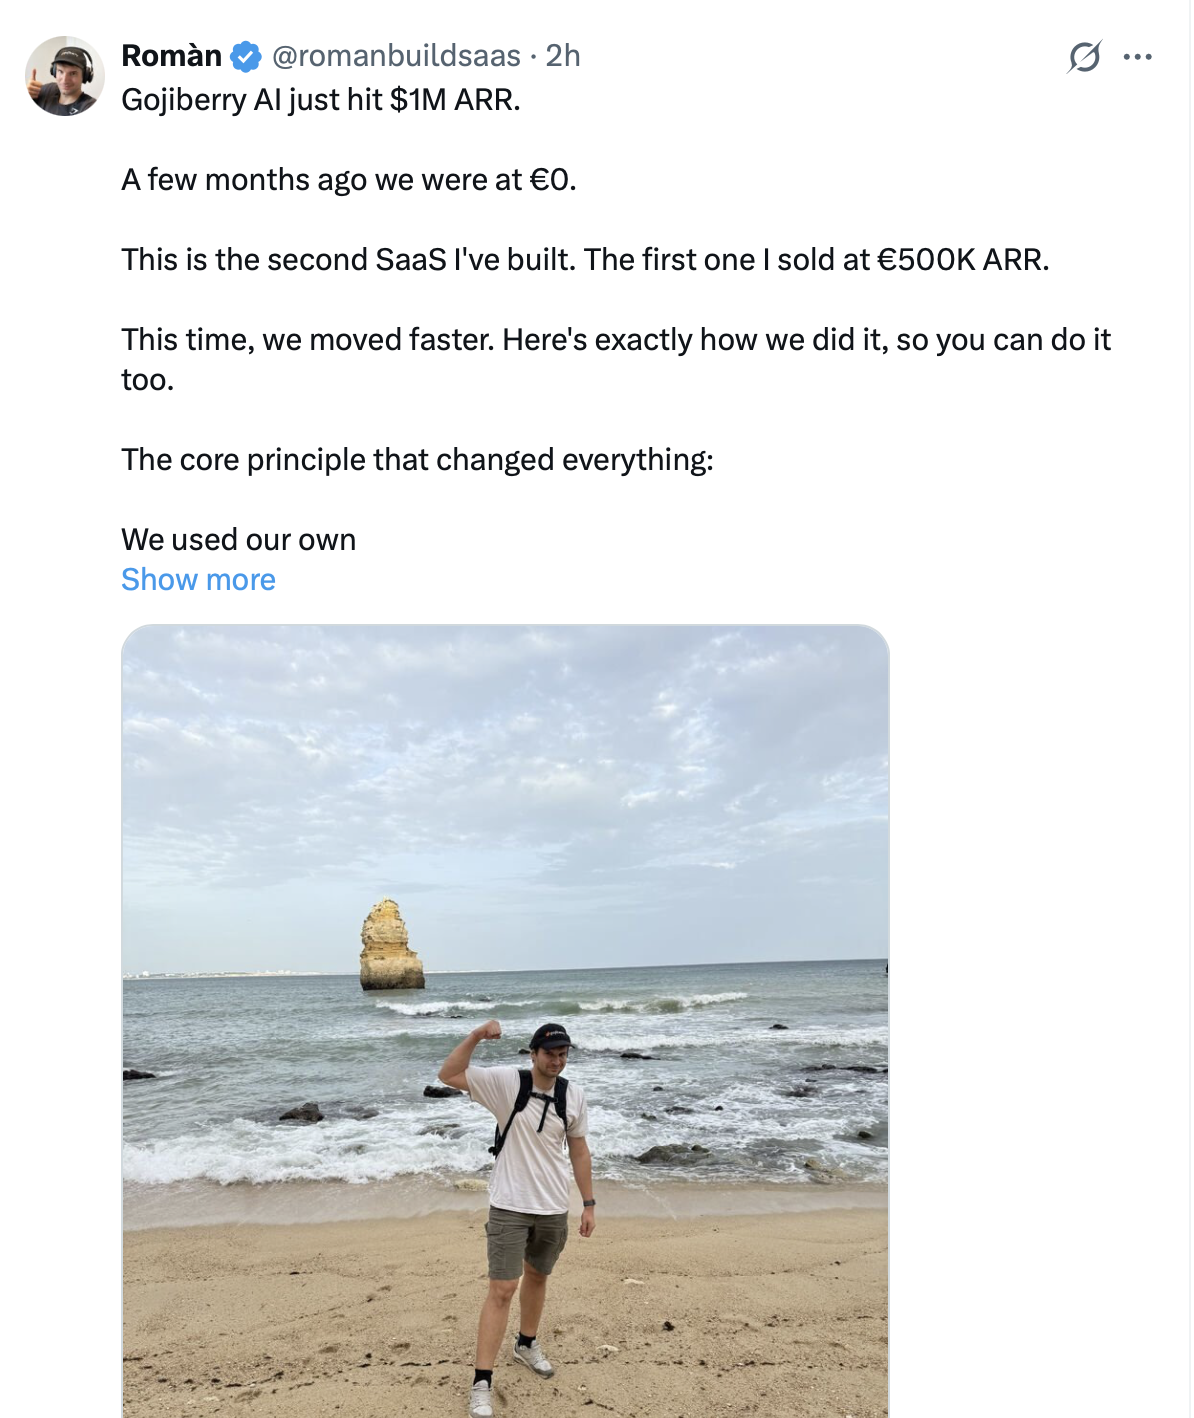Click the cloudy sky area of the photo
The width and height of the screenshot is (1194, 1418).
point(505,760)
